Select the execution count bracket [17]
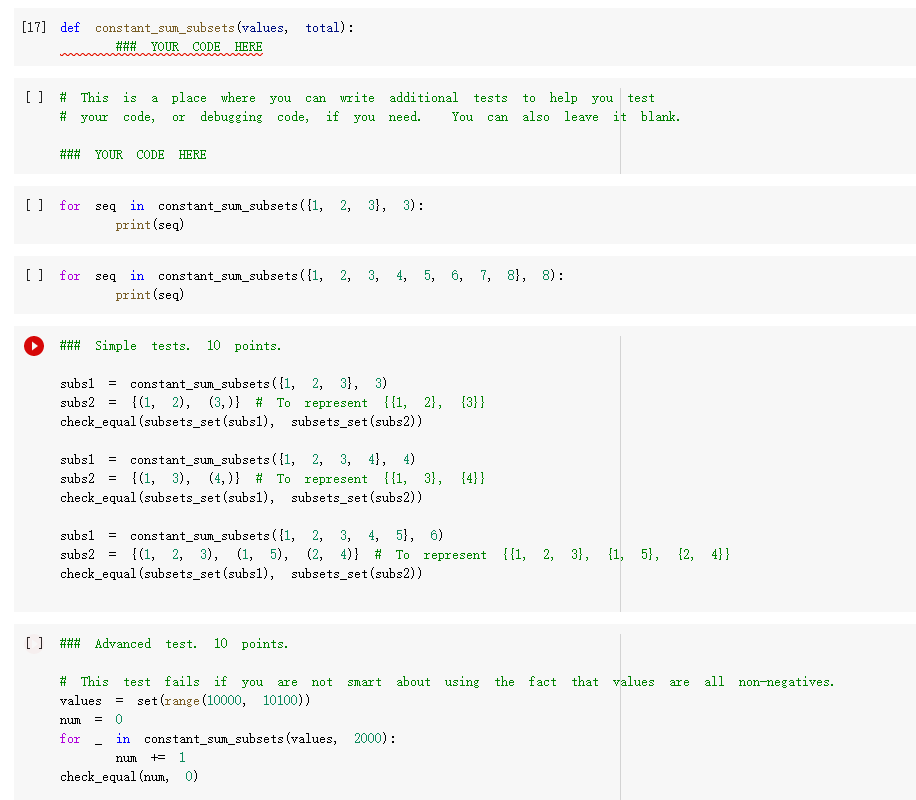This screenshot has height=800, width=916. pos(30,27)
